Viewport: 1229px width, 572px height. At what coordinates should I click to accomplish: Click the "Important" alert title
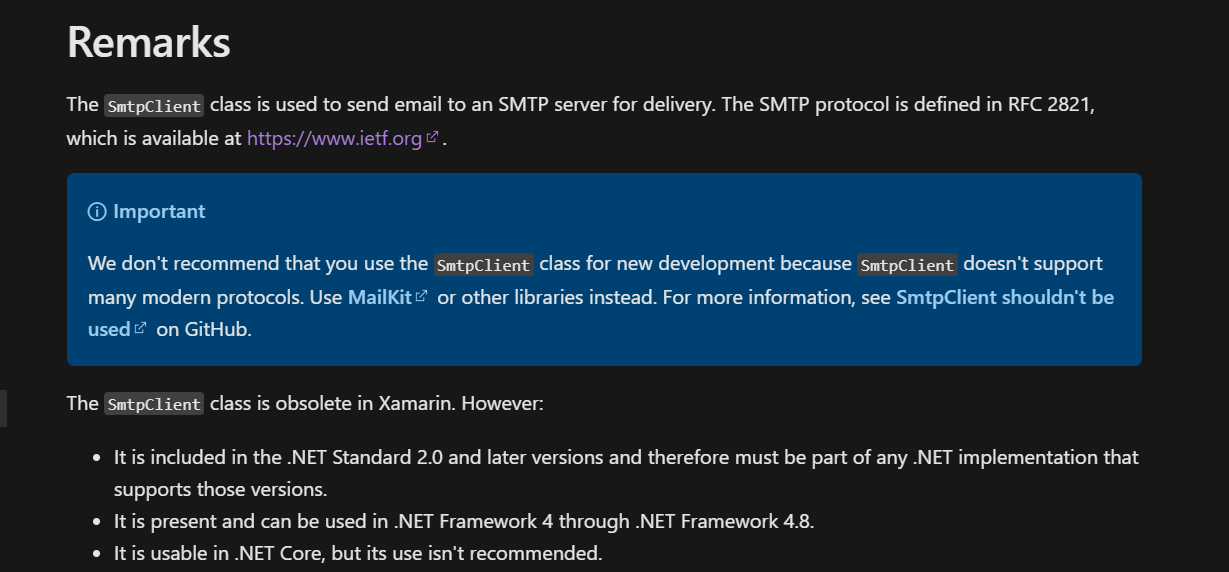pyautogui.click(x=159, y=212)
